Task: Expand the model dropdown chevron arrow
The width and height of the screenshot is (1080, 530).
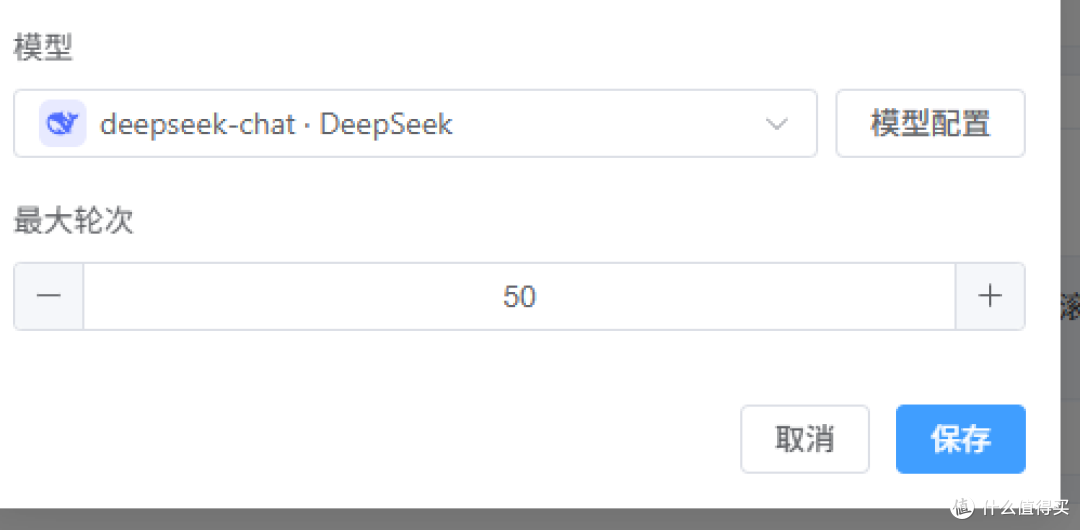Action: (777, 124)
